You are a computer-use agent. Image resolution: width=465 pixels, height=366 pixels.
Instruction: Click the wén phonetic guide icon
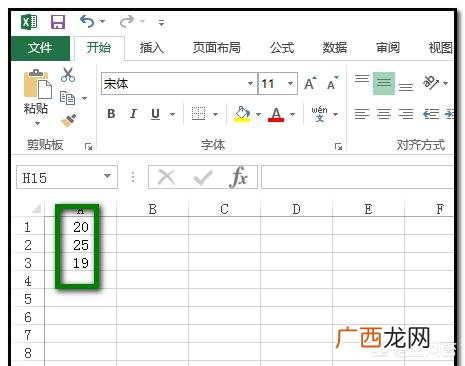point(319,114)
